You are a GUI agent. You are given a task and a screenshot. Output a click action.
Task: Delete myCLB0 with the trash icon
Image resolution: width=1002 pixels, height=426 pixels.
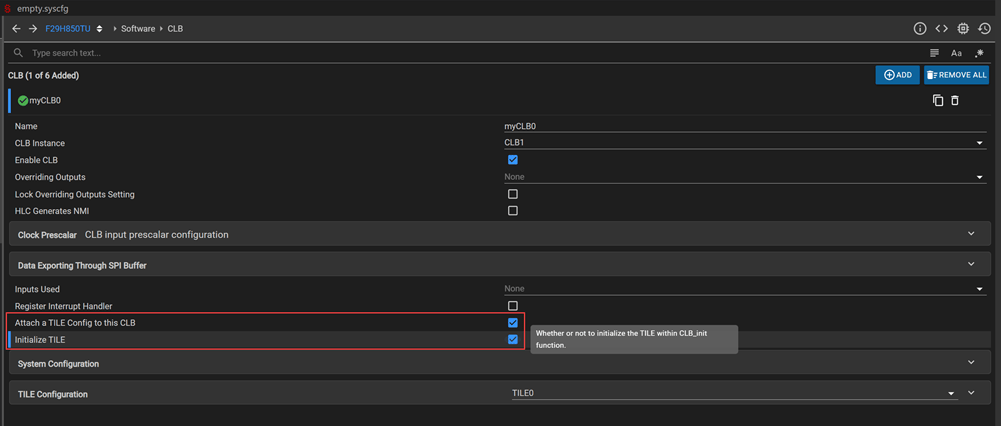click(x=955, y=100)
